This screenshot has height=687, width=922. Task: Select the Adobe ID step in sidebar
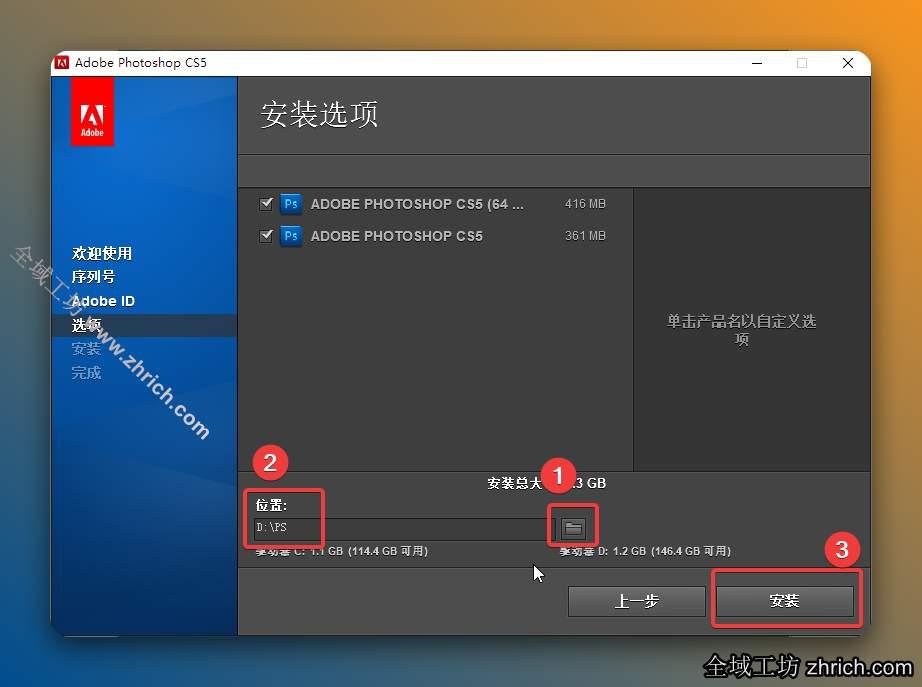103,301
